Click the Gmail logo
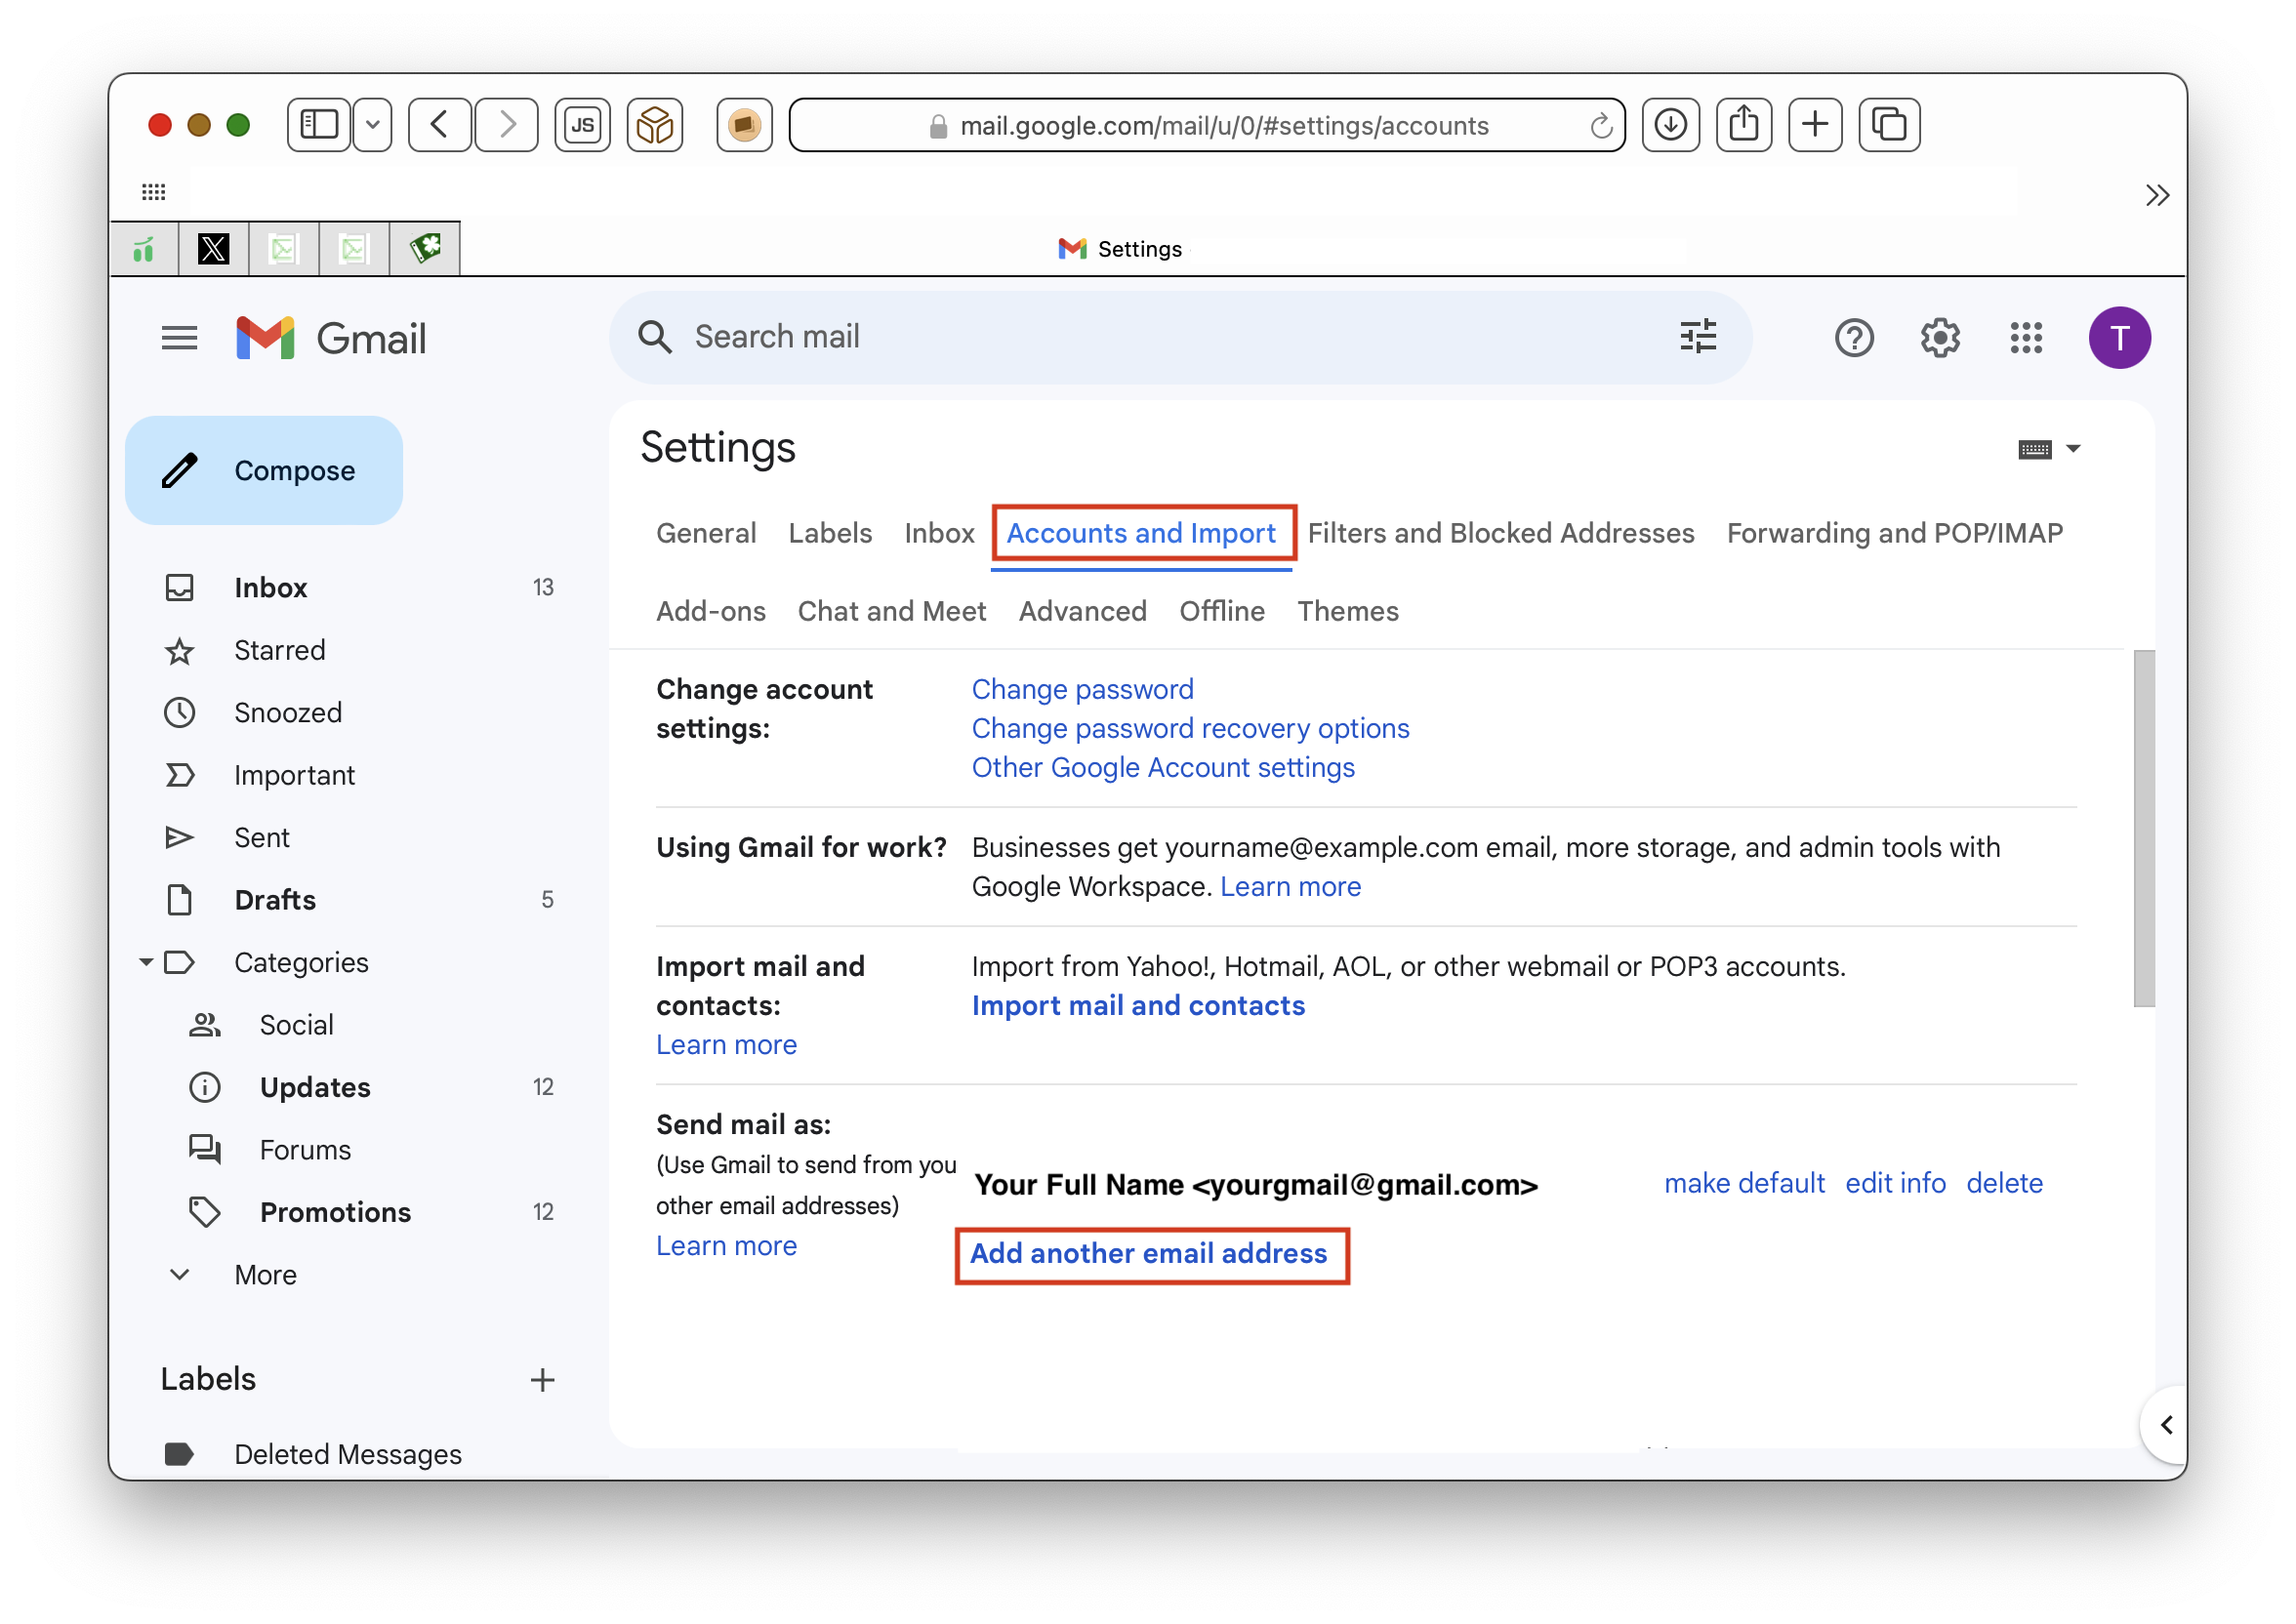This screenshot has height=1624, width=2296. [x=331, y=338]
